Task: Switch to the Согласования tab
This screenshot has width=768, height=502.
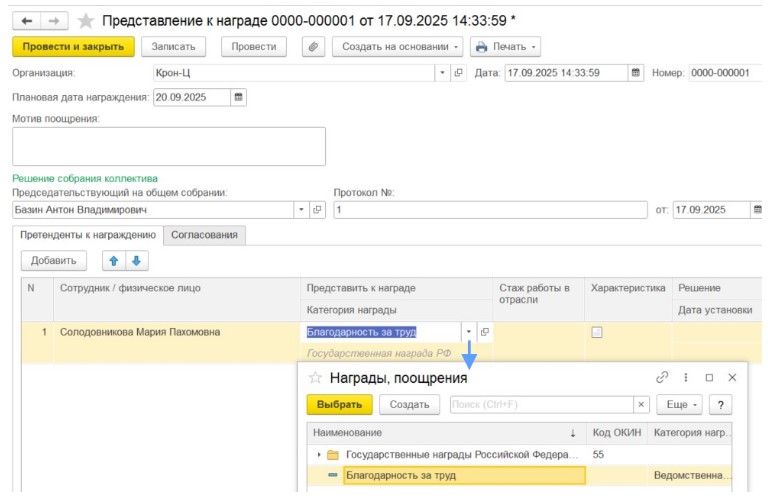Action: click(x=204, y=235)
